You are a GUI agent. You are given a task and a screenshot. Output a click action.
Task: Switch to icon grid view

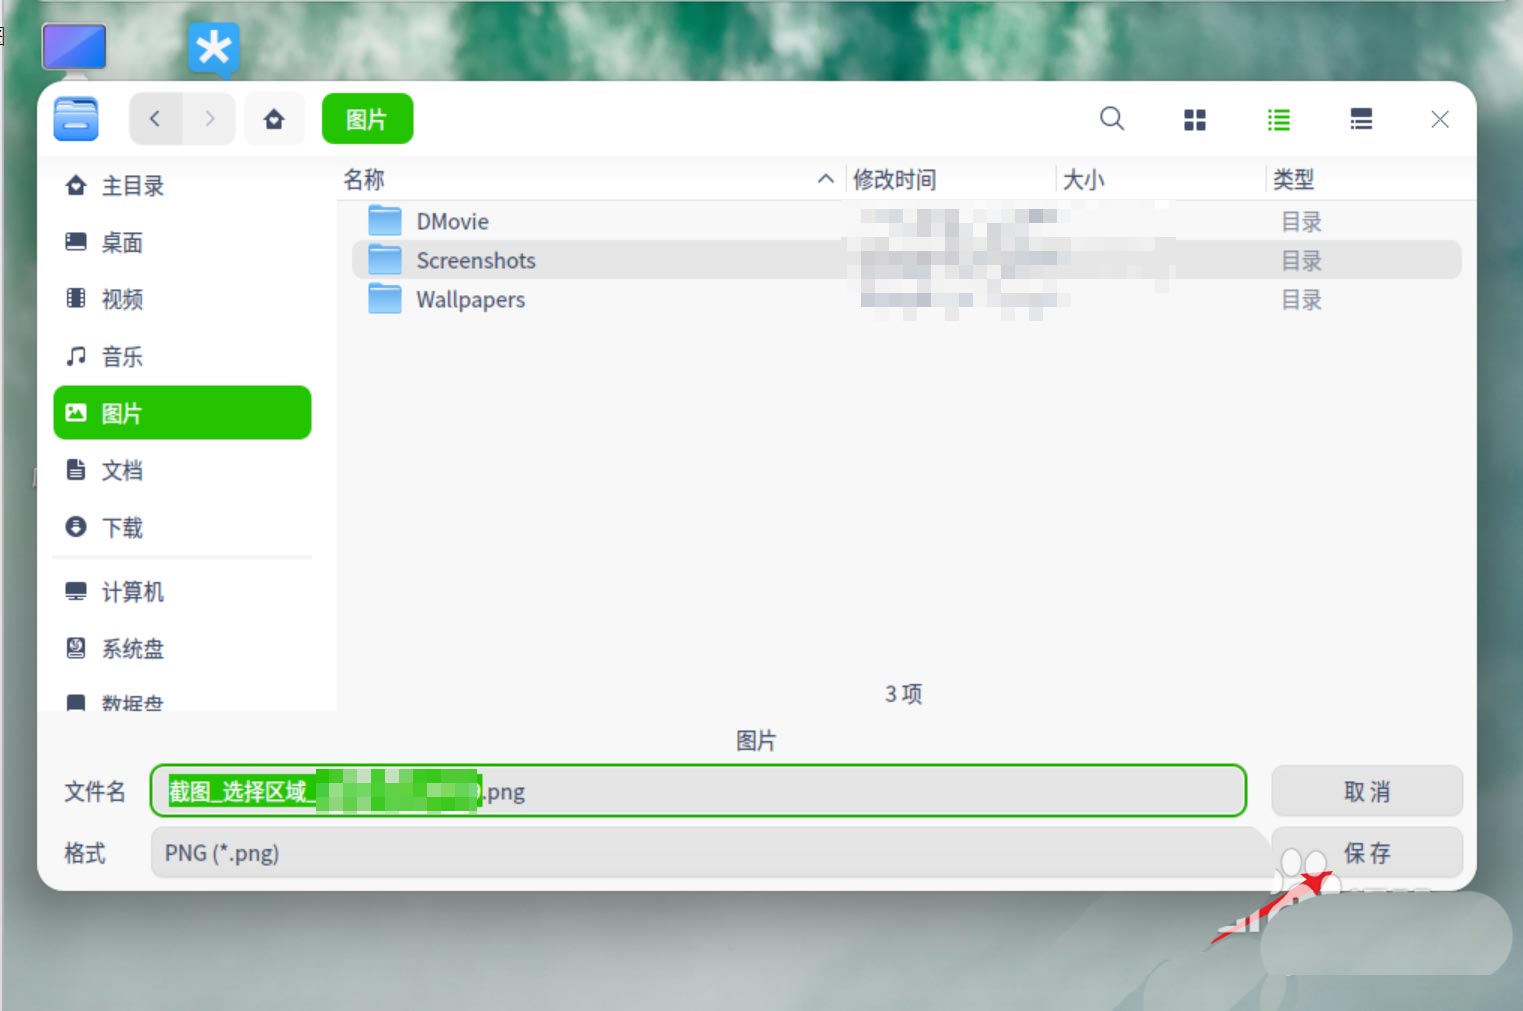[x=1194, y=120]
